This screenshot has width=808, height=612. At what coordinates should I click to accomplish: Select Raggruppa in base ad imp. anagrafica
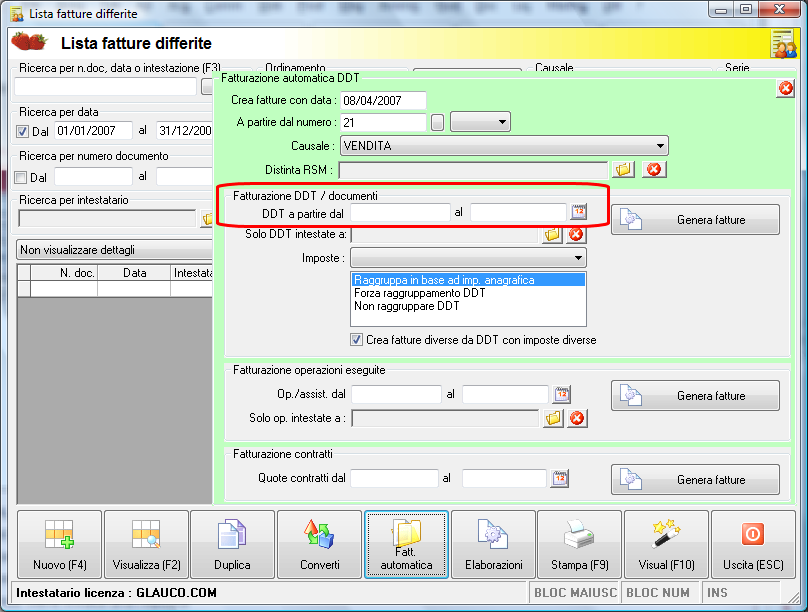tap(468, 280)
